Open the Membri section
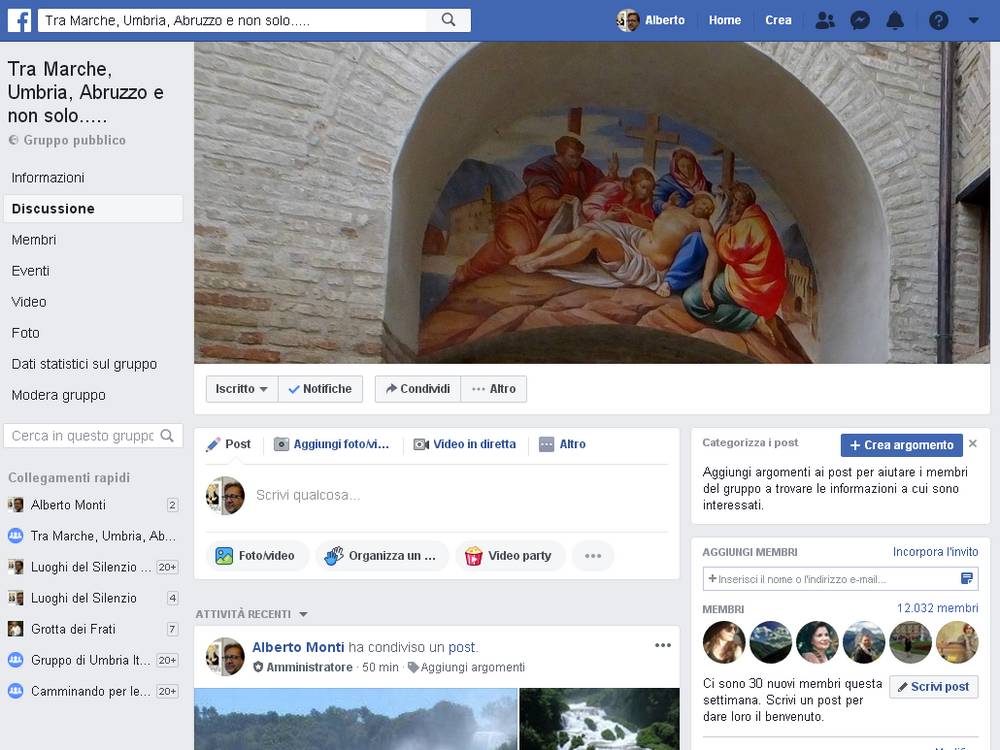Viewport: 1000px width, 750px height. (34, 240)
